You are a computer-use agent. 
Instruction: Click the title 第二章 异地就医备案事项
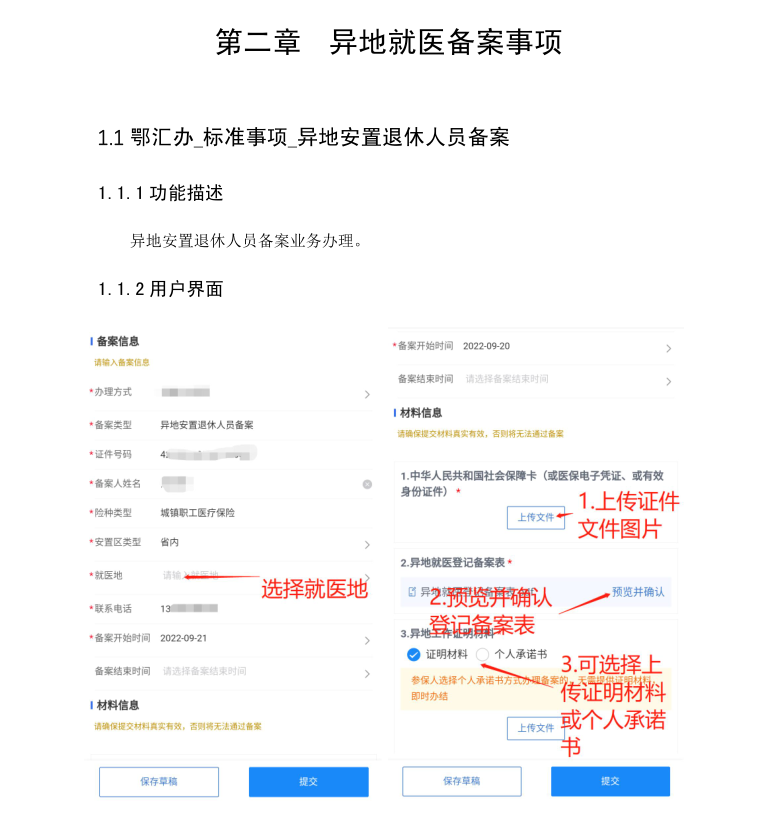(389, 42)
